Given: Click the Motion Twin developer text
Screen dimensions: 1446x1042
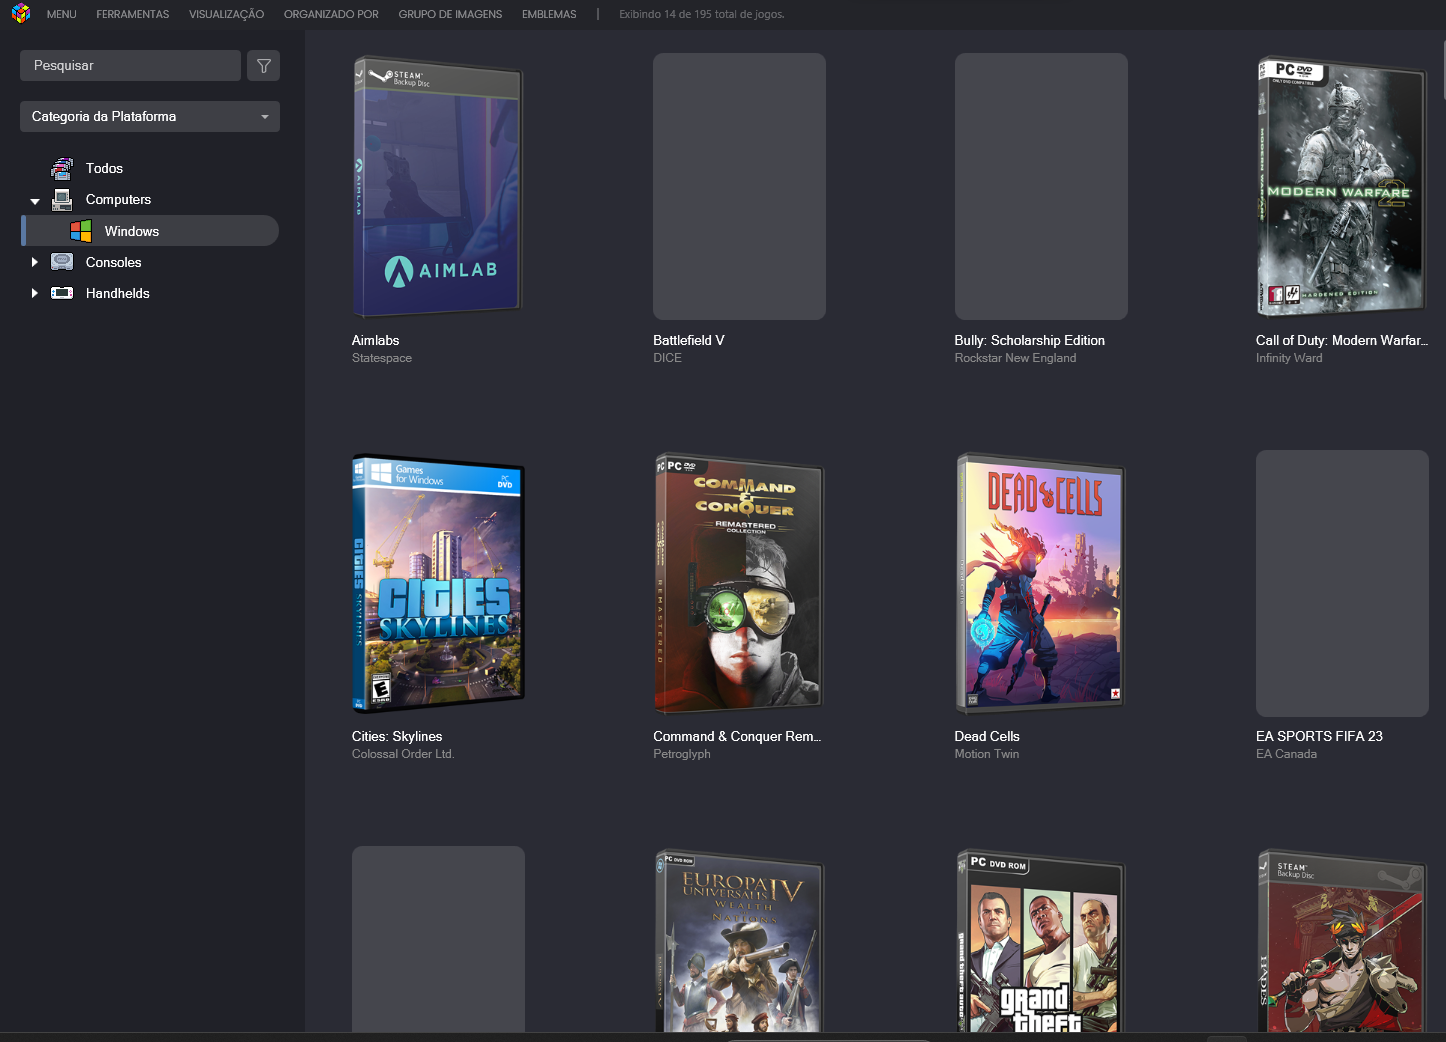Looking at the screenshot, I should click(987, 754).
